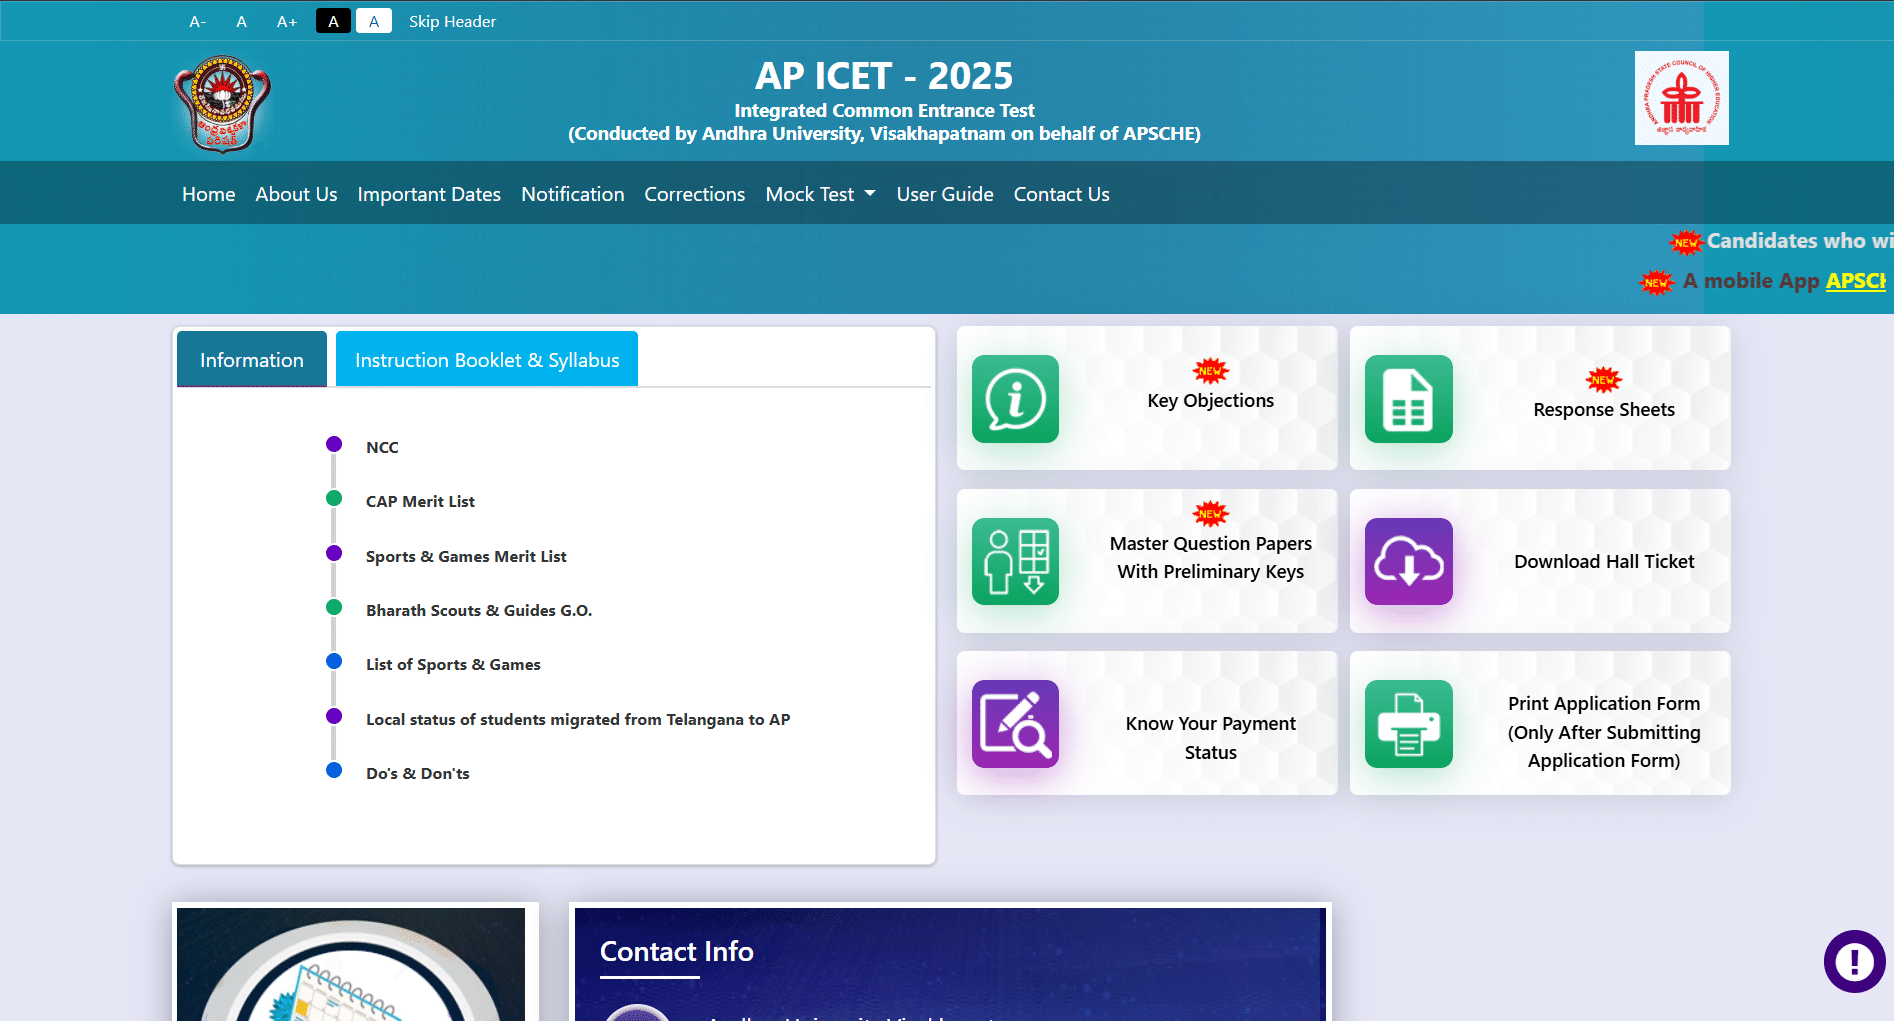Open User Guide menu item
This screenshot has width=1894, height=1021.
pyautogui.click(x=945, y=194)
